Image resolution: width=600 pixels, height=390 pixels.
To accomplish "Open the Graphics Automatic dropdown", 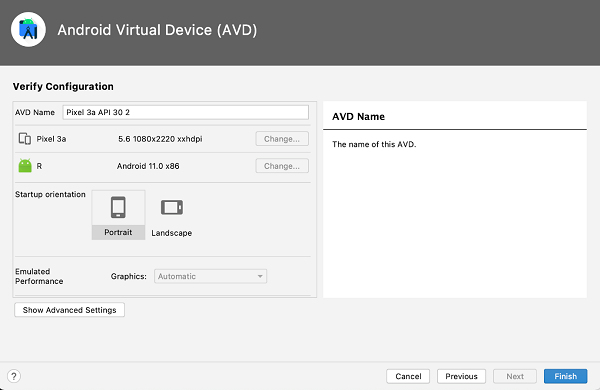I will tap(210, 276).
